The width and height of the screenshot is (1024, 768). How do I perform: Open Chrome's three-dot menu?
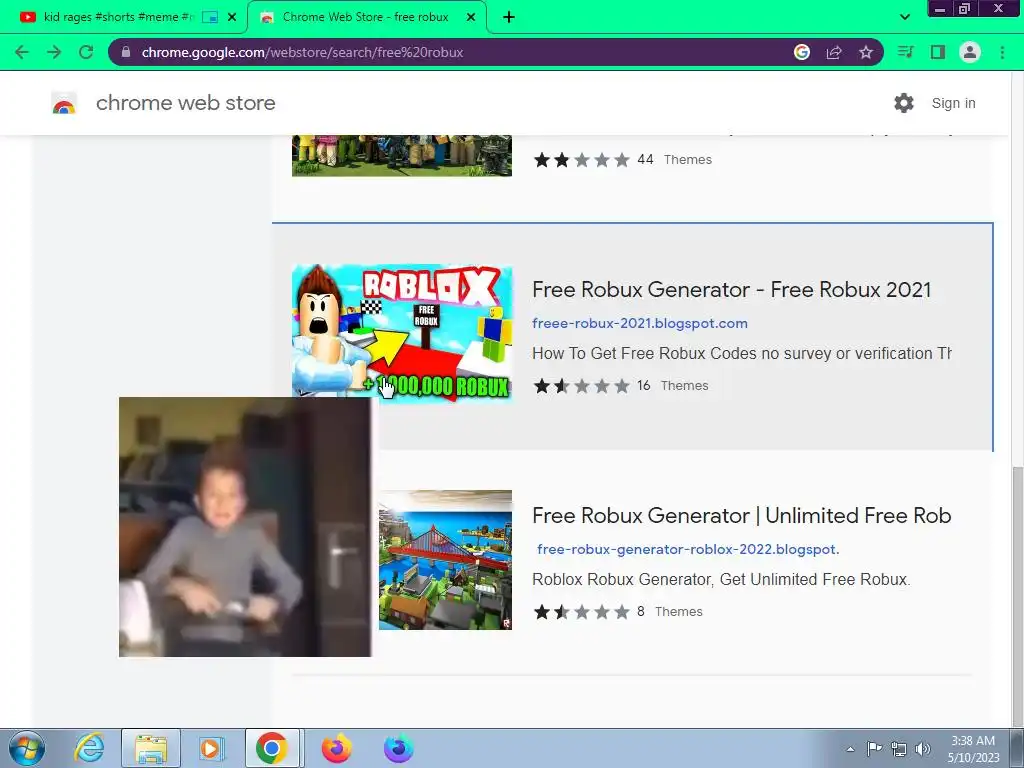[1002, 52]
